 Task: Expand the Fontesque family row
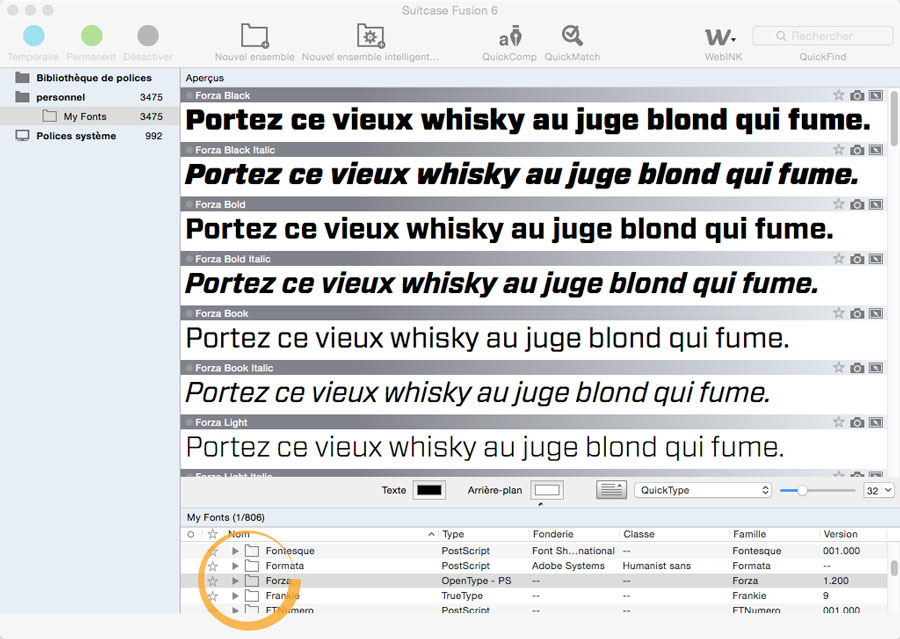[235, 551]
